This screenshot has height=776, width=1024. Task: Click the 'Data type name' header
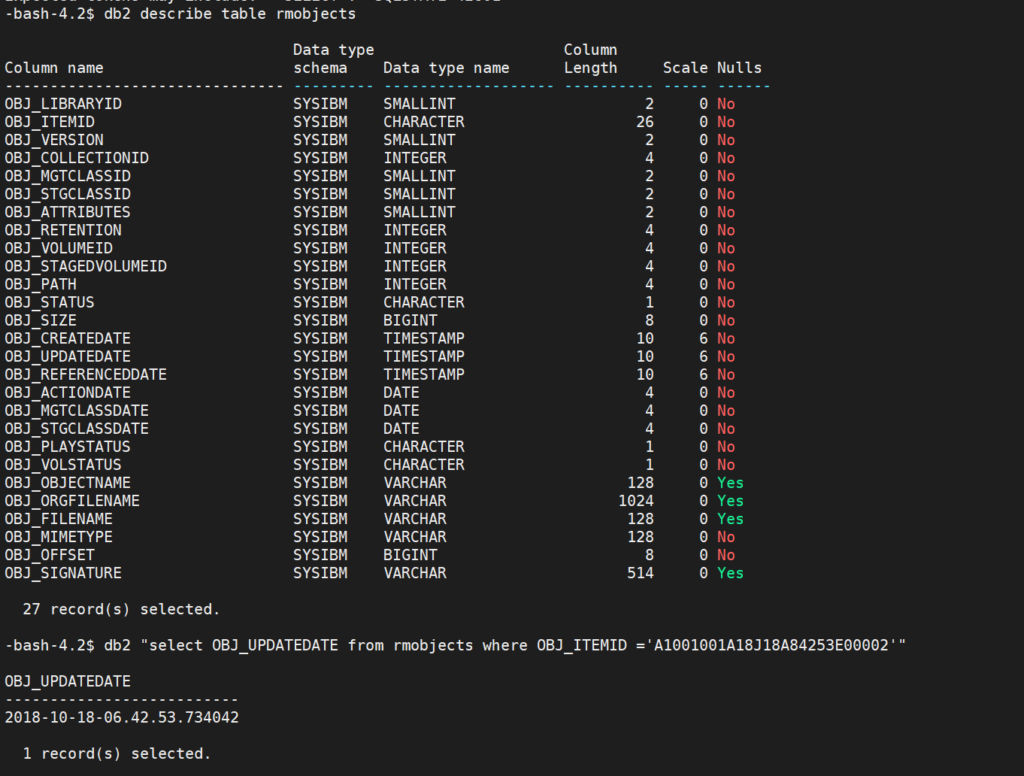point(446,68)
